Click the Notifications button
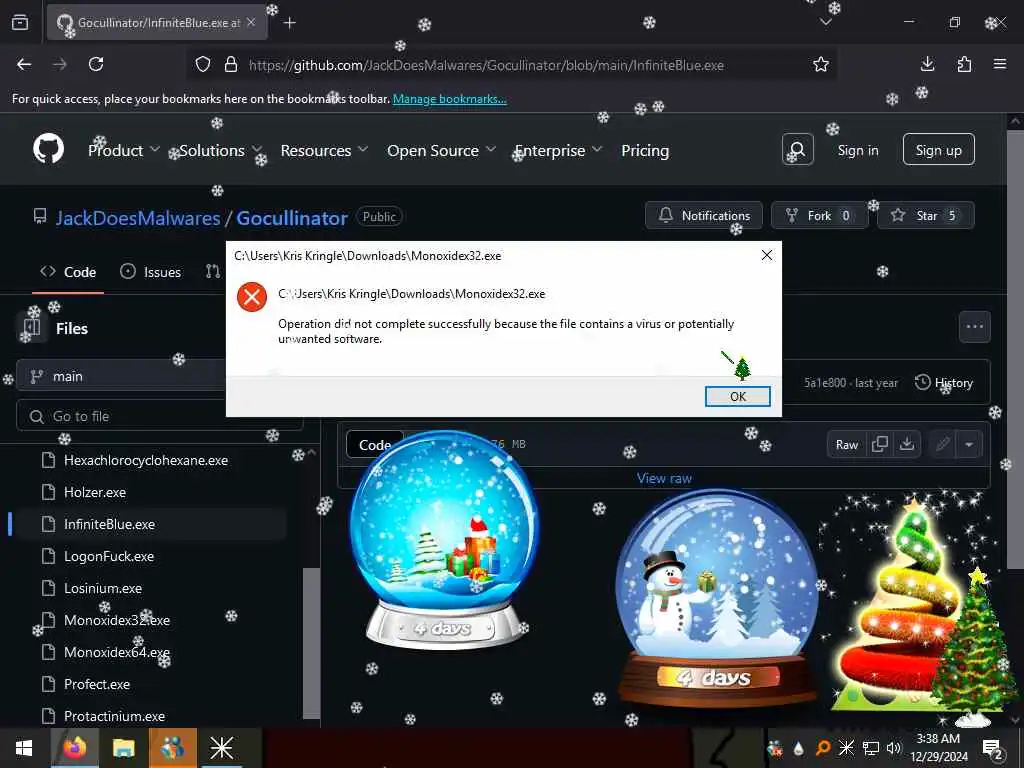1024x768 pixels. 704,215
